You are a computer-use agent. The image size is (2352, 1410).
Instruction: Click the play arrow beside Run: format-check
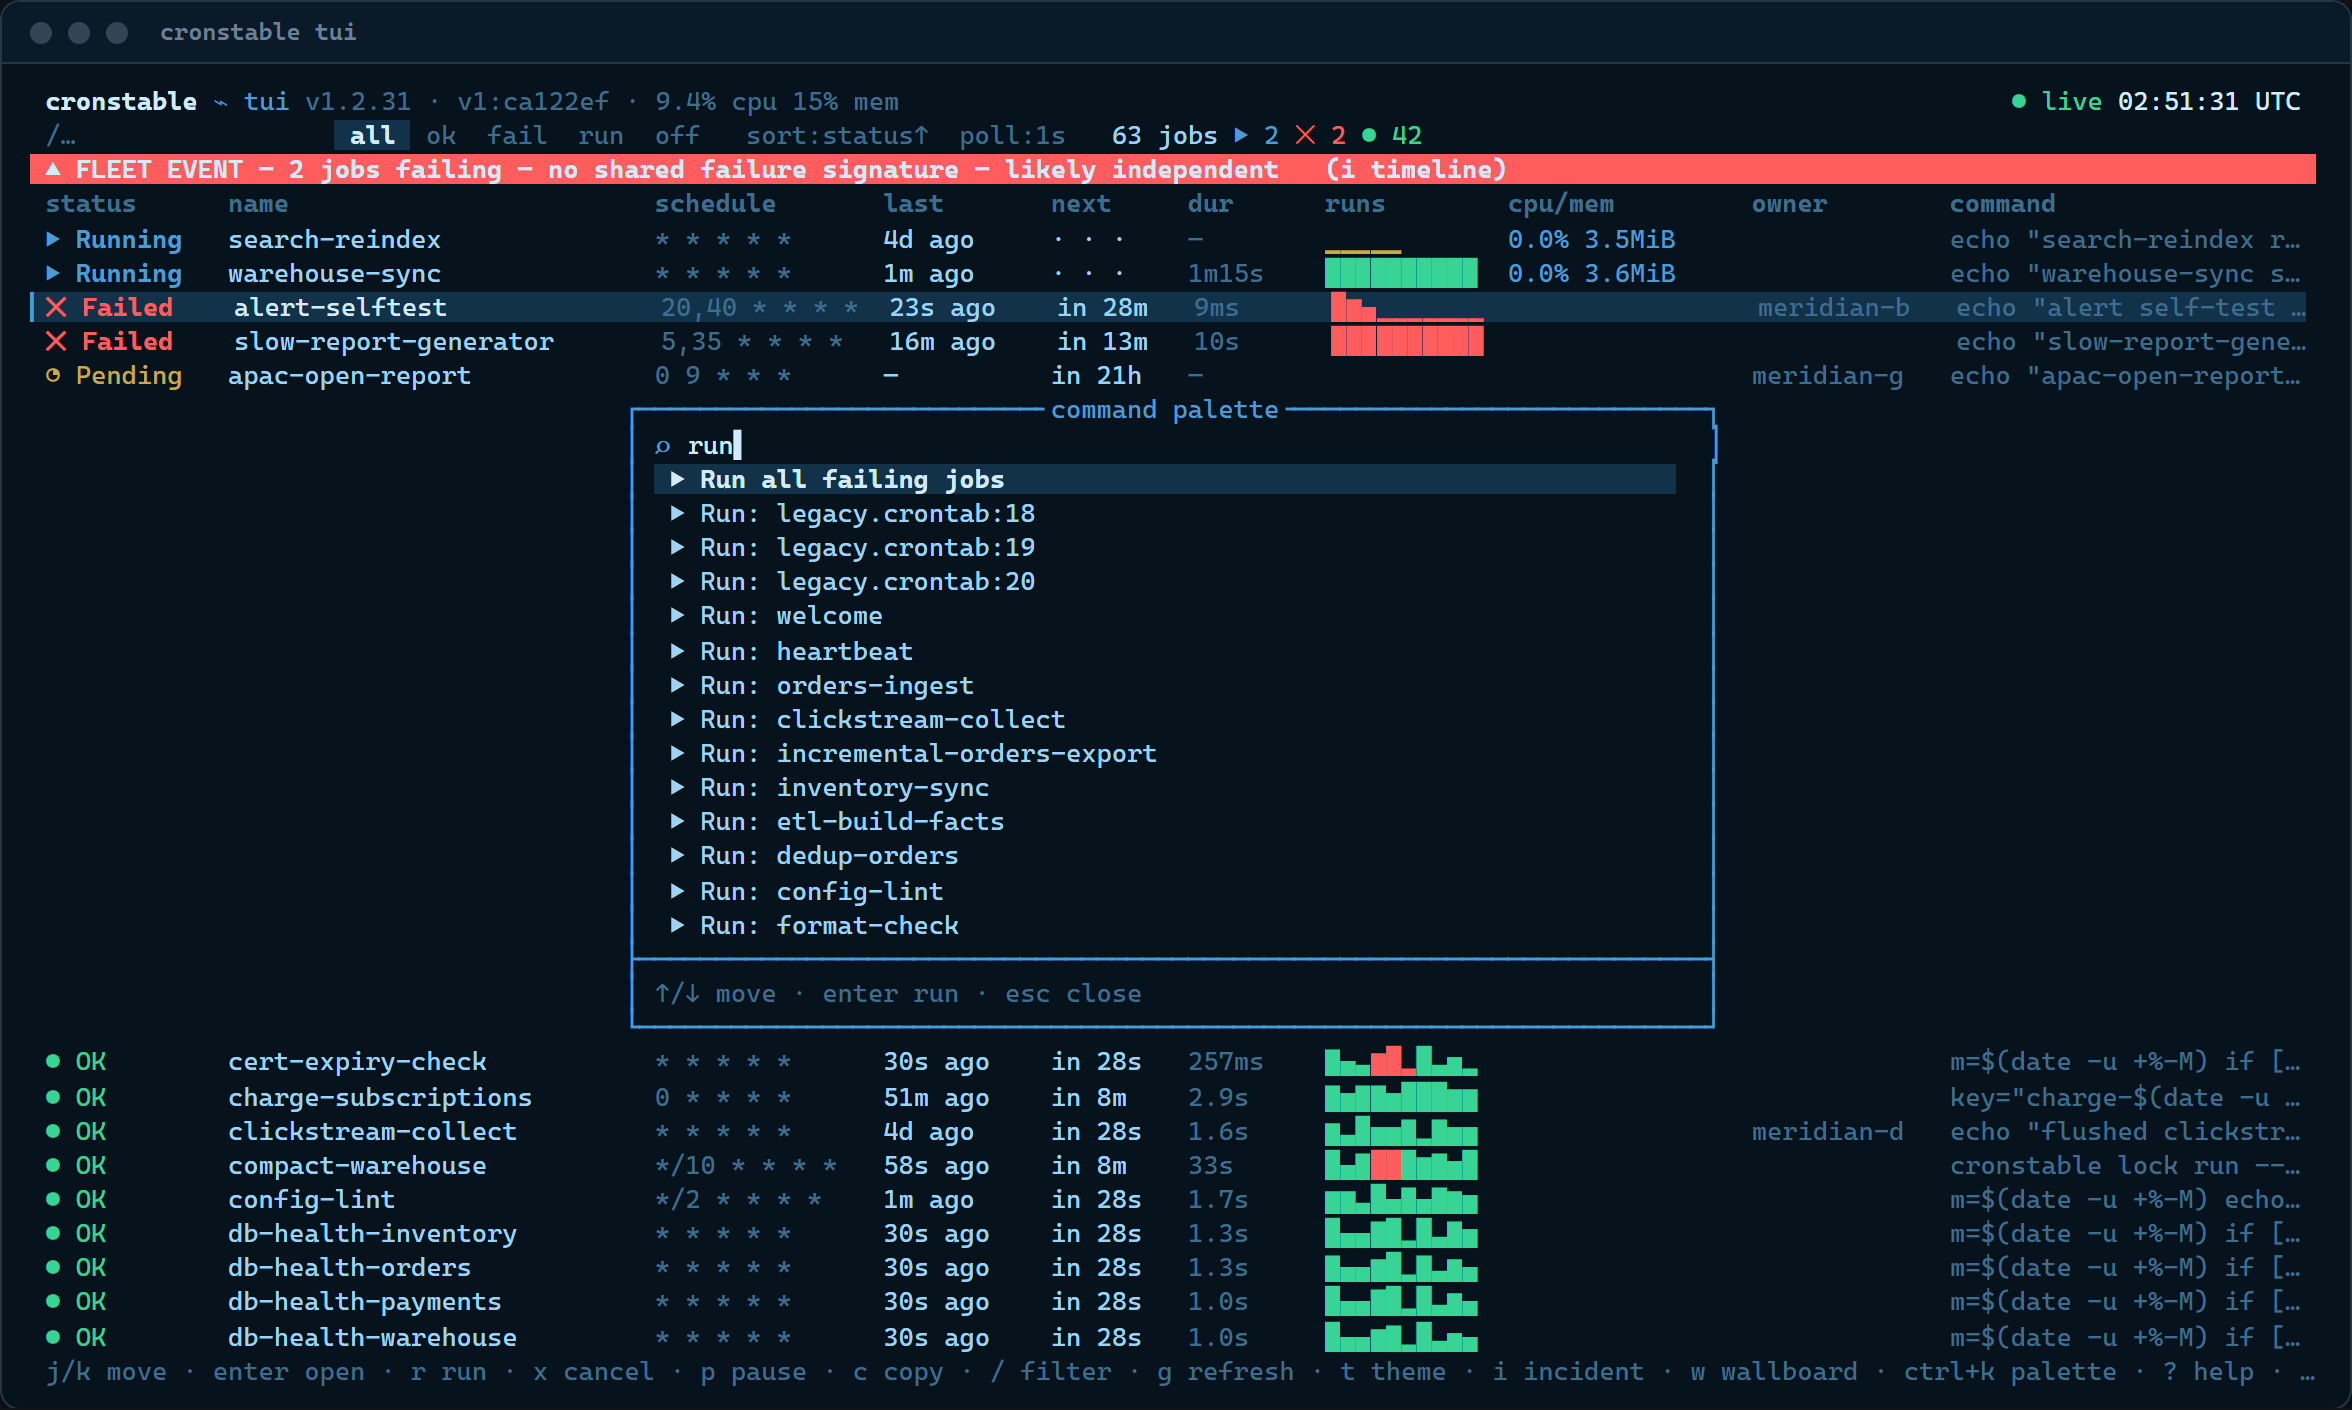click(677, 926)
